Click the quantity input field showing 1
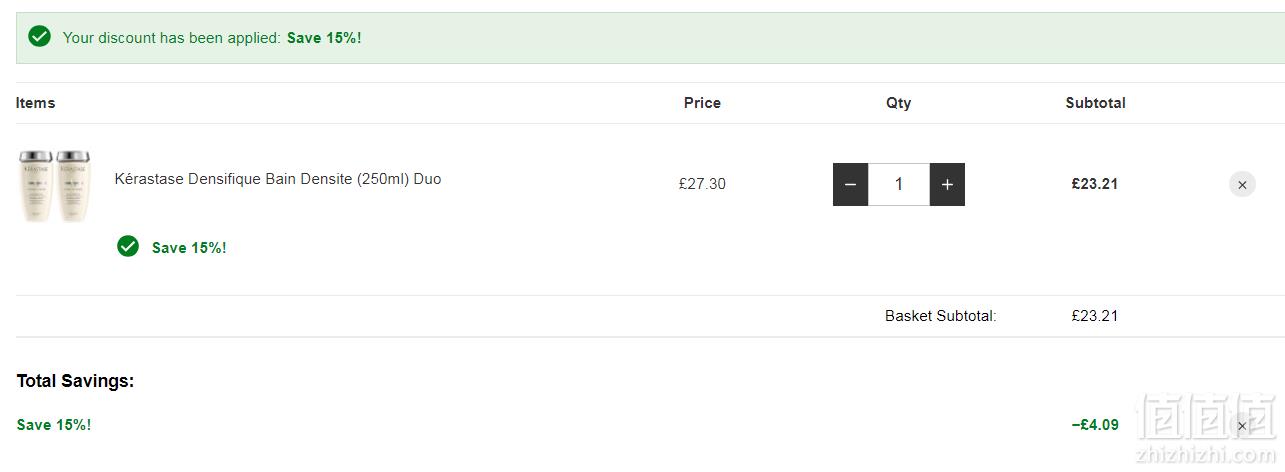The width and height of the screenshot is (1285, 472). coord(899,184)
